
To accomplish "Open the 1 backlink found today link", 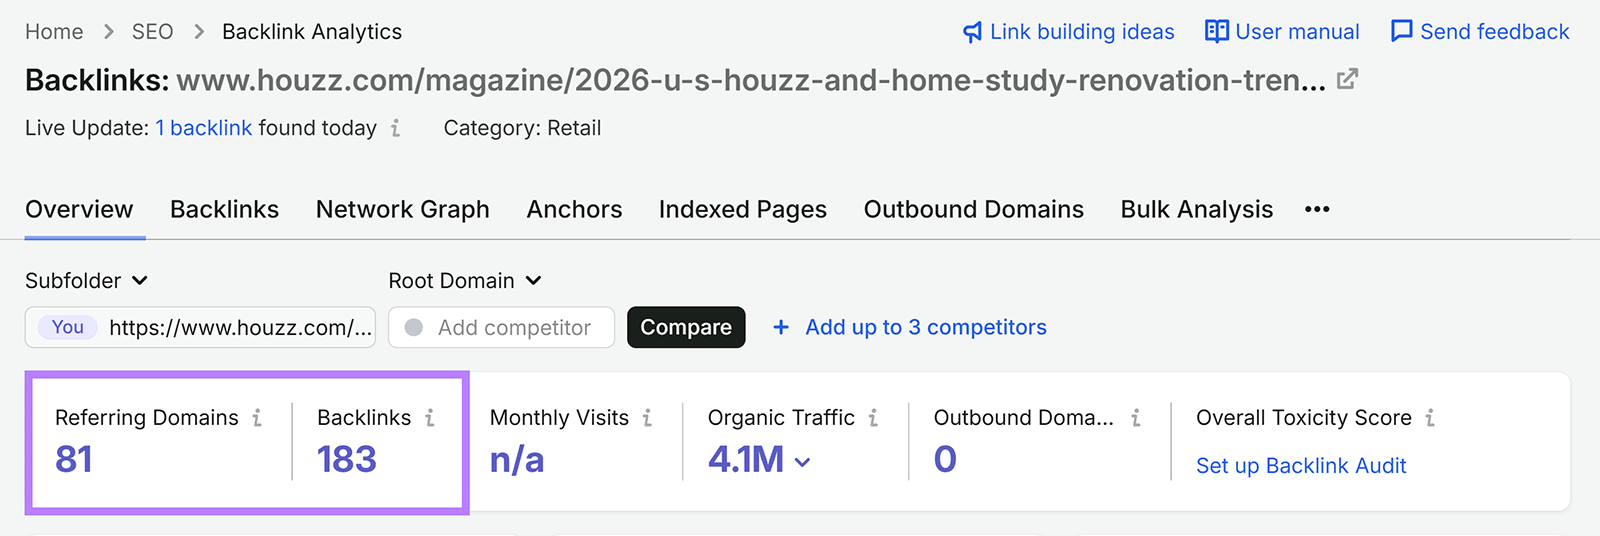I will 204,128.
